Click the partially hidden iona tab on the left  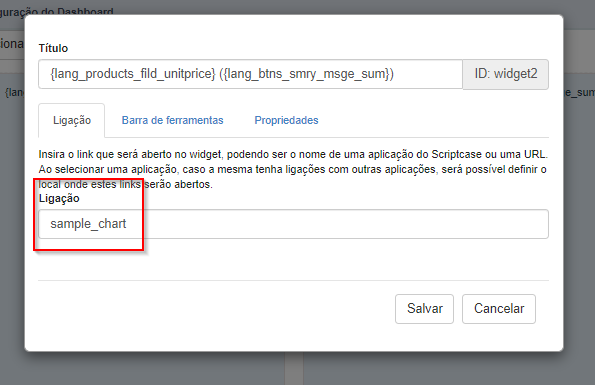pos(11,44)
